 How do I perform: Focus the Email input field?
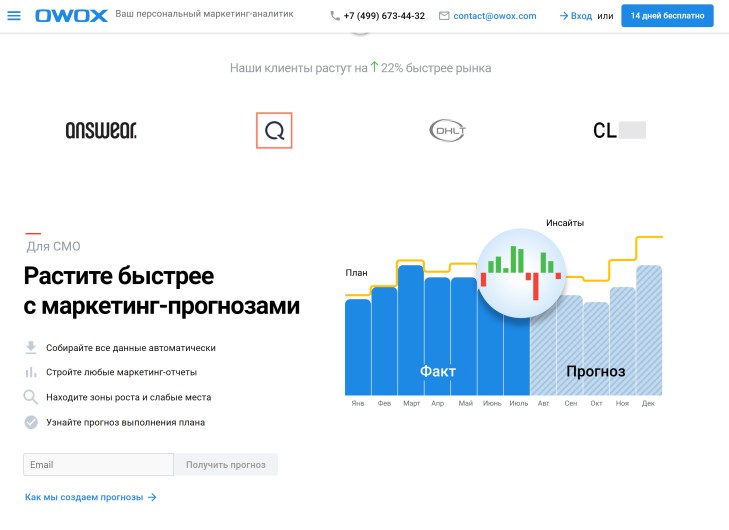(98, 465)
